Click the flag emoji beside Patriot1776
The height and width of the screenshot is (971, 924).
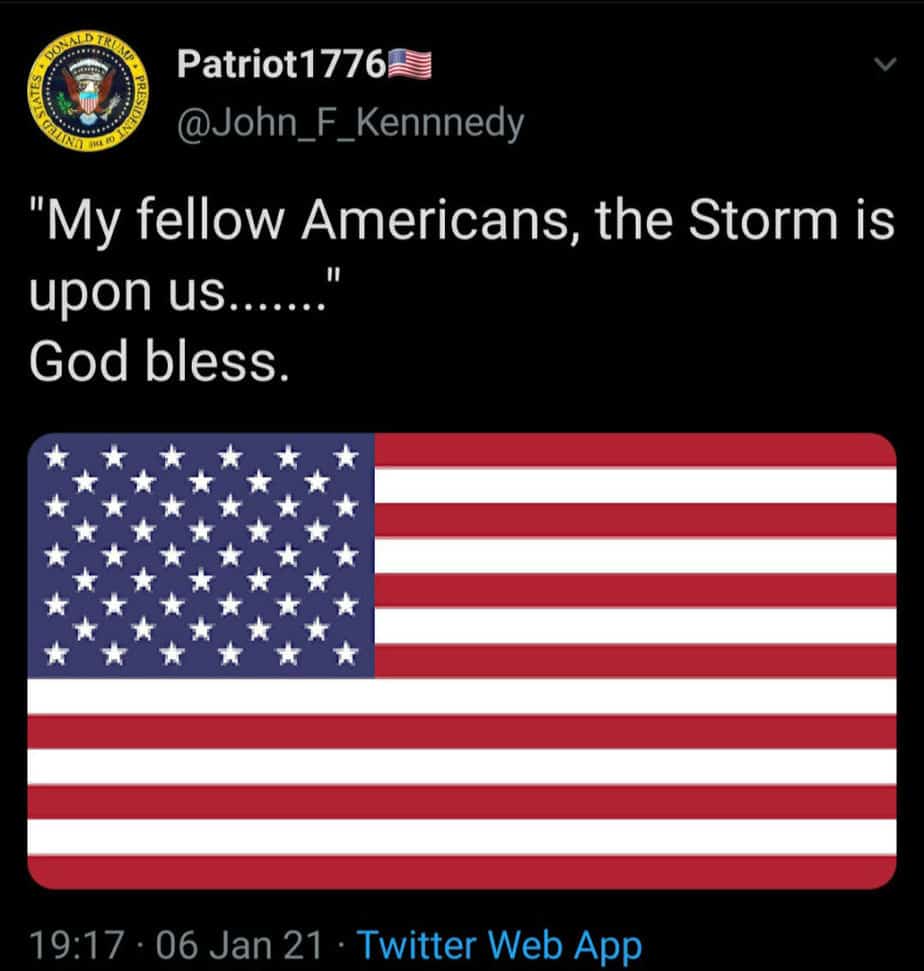[409, 64]
